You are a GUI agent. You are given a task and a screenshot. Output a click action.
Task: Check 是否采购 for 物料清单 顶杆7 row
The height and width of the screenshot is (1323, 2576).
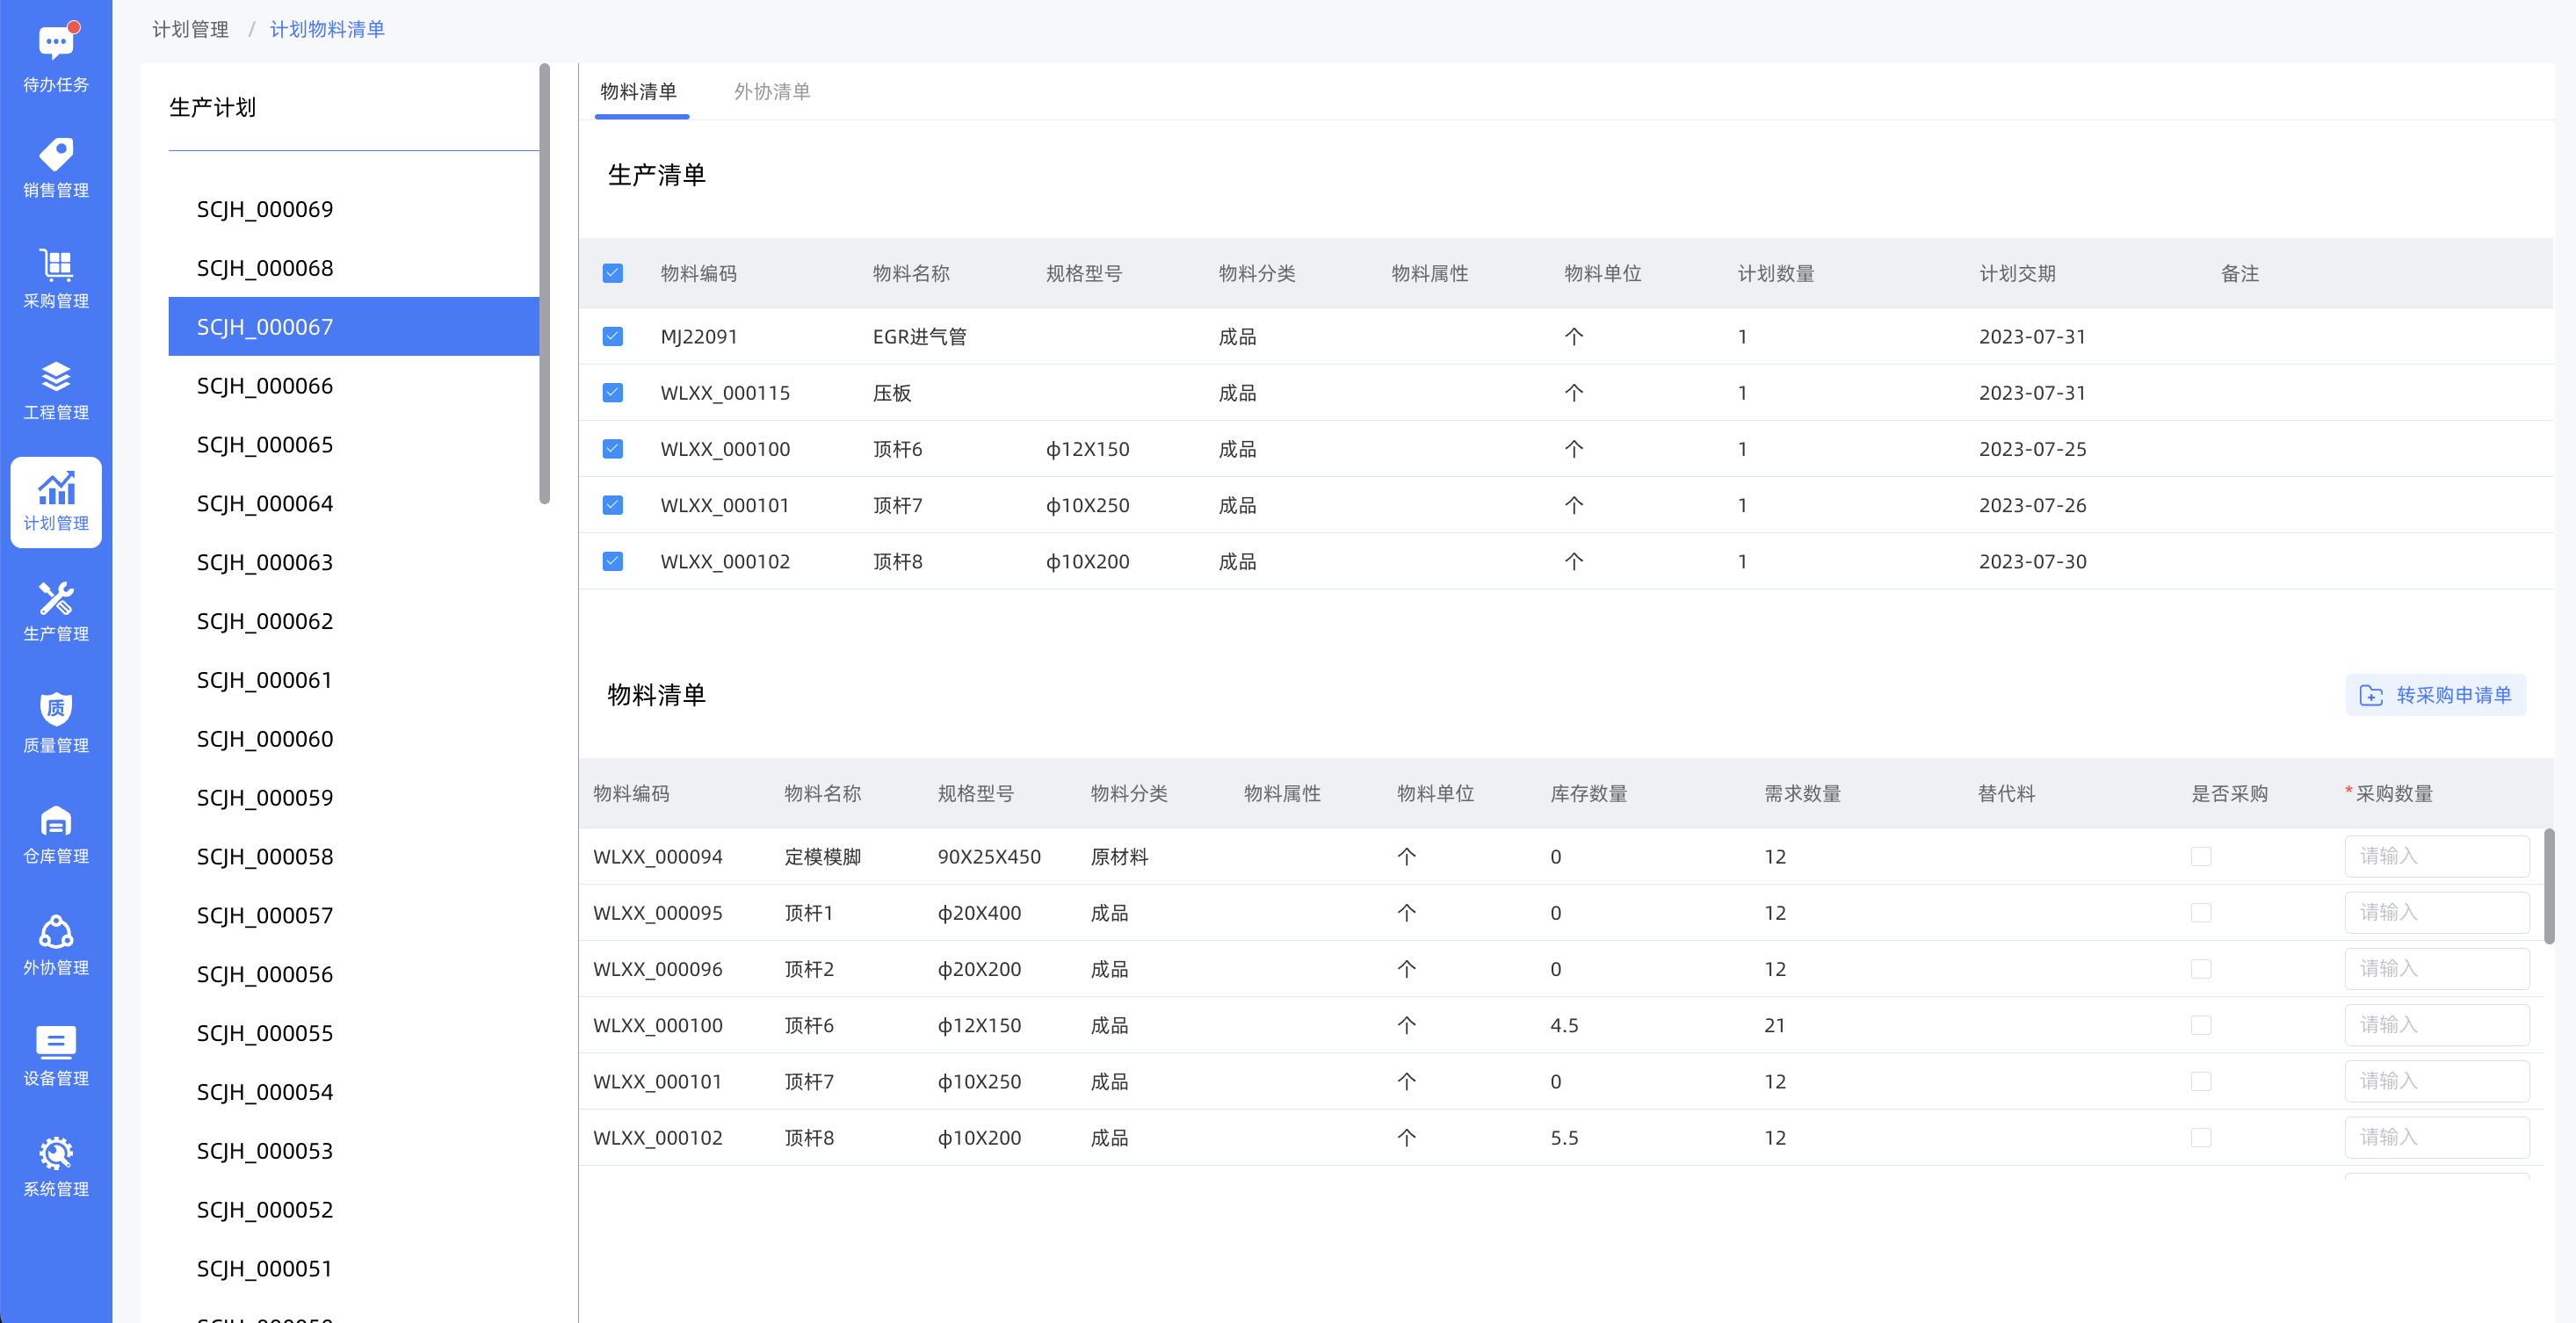pos(2201,1081)
